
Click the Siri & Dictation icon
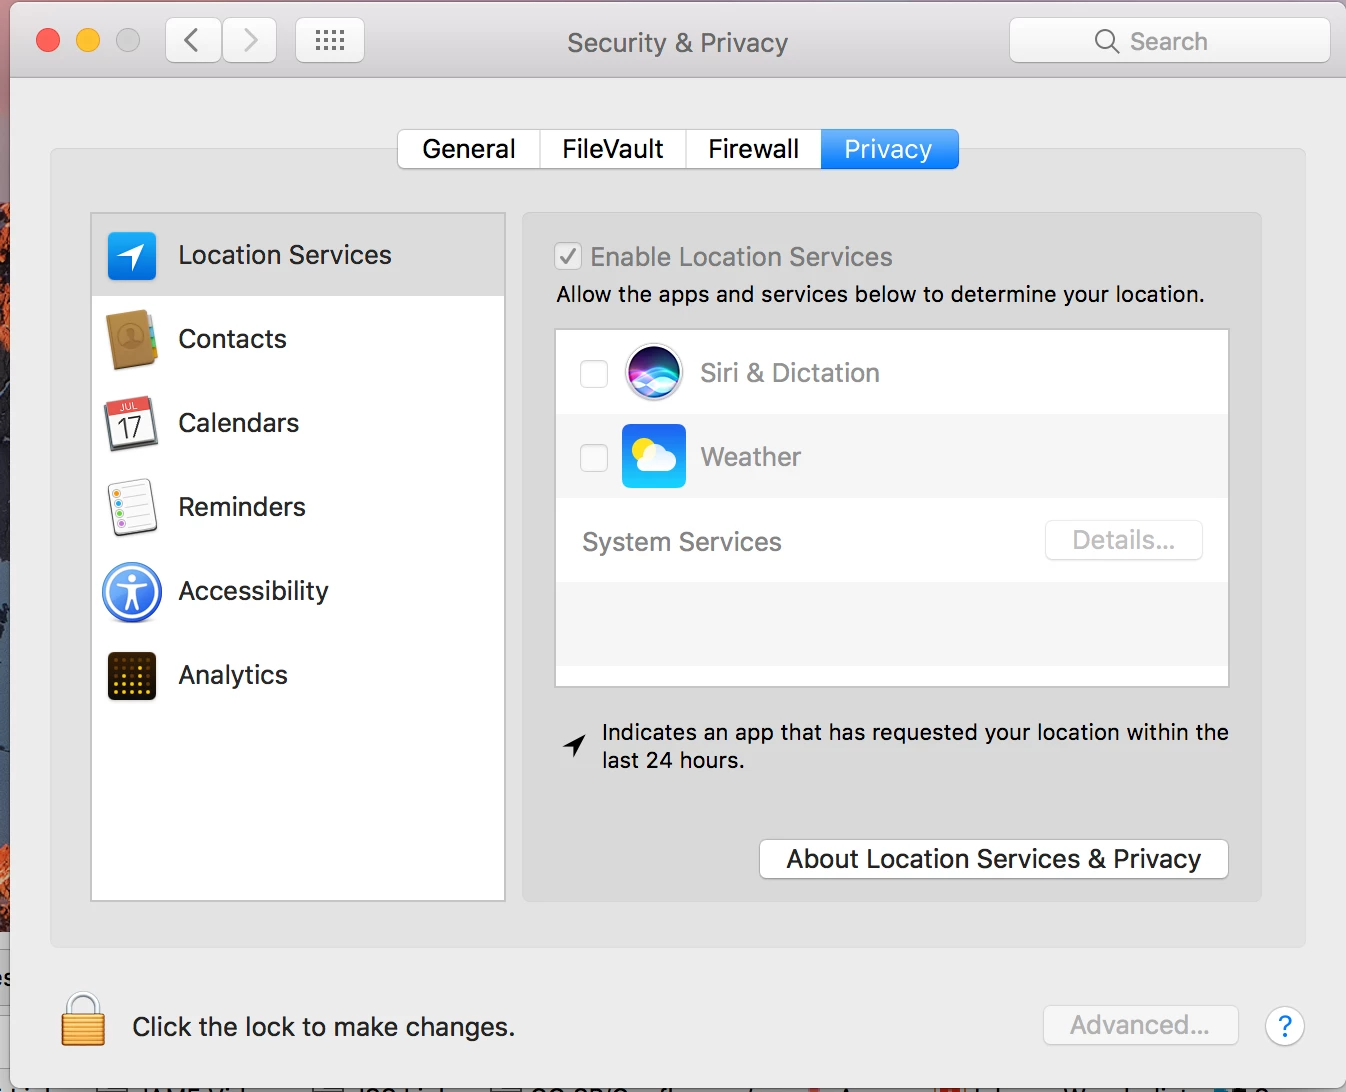pos(654,372)
